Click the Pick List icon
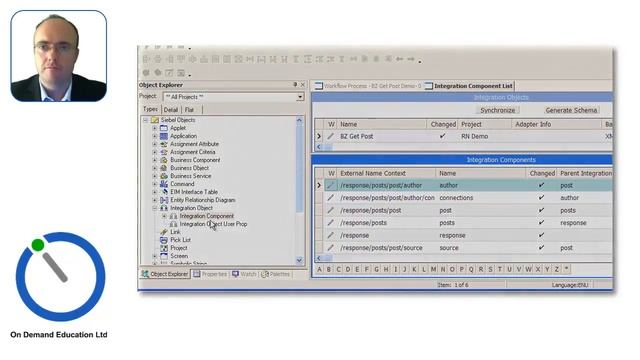640x360 pixels. [x=164, y=240]
